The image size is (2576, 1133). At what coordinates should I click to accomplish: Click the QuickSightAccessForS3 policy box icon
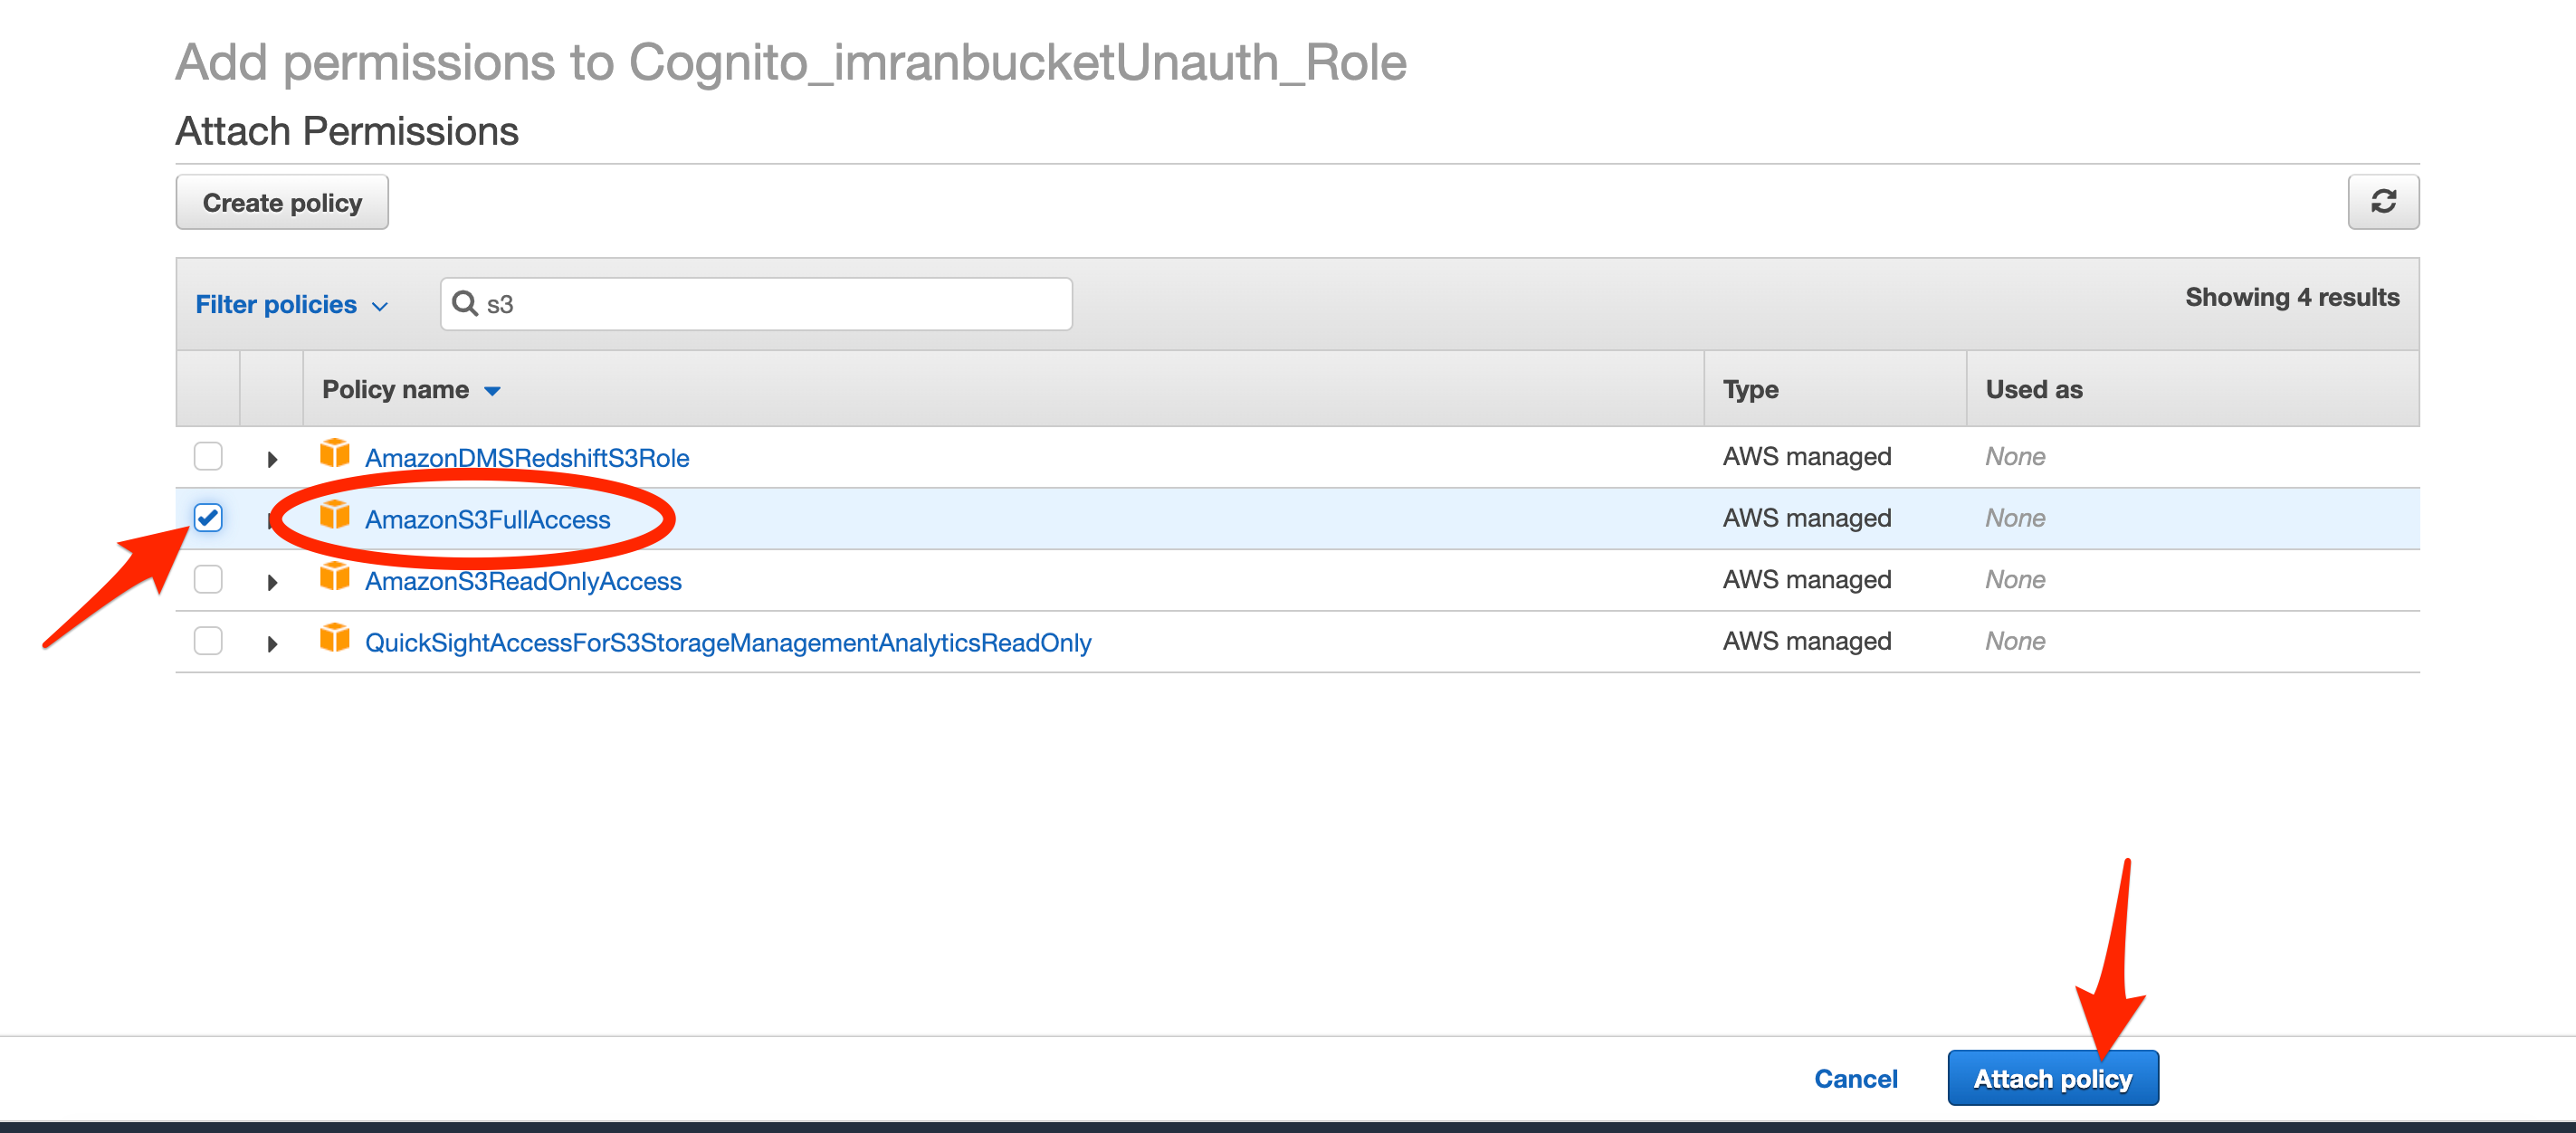tap(335, 640)
